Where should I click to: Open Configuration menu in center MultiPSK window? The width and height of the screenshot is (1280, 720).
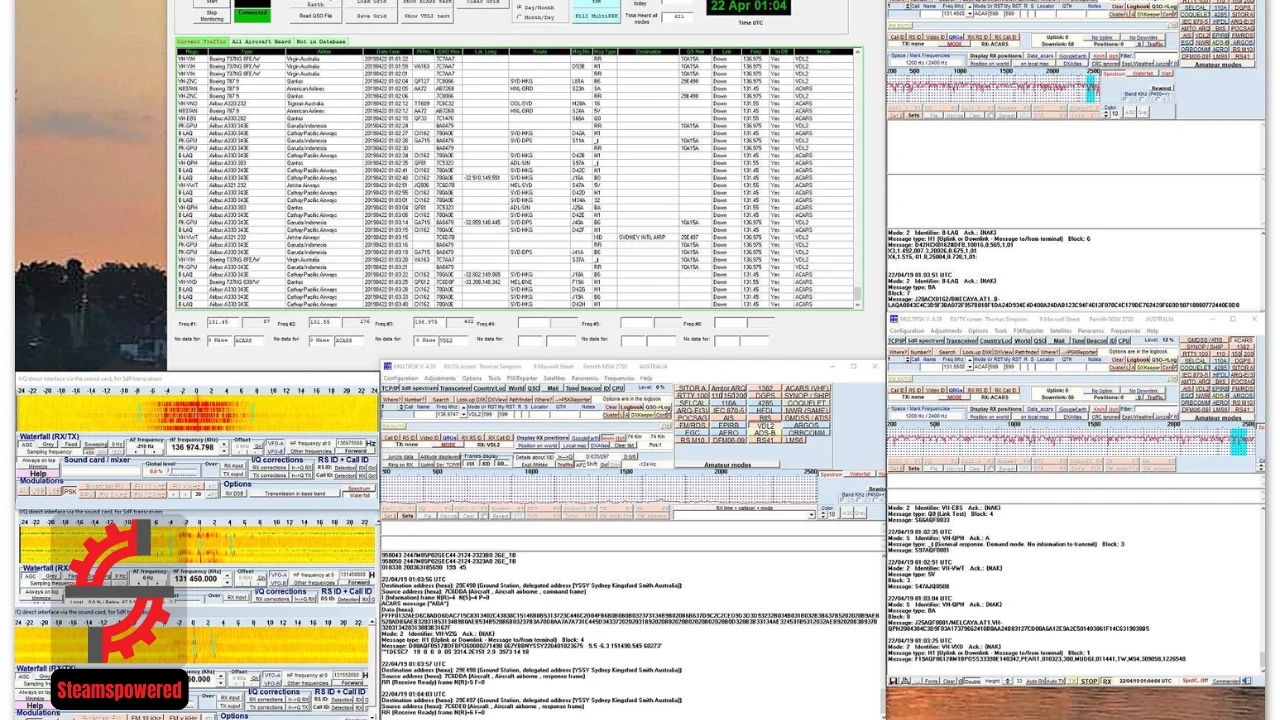pos(401,378)
